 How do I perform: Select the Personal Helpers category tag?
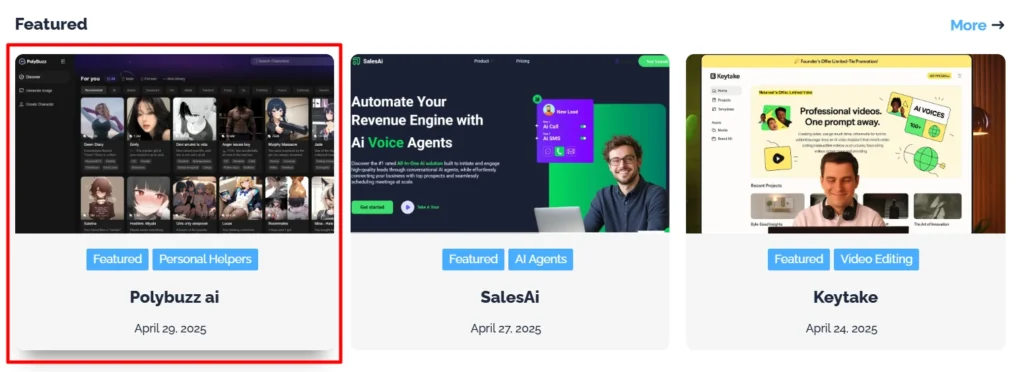click(205, 259)
